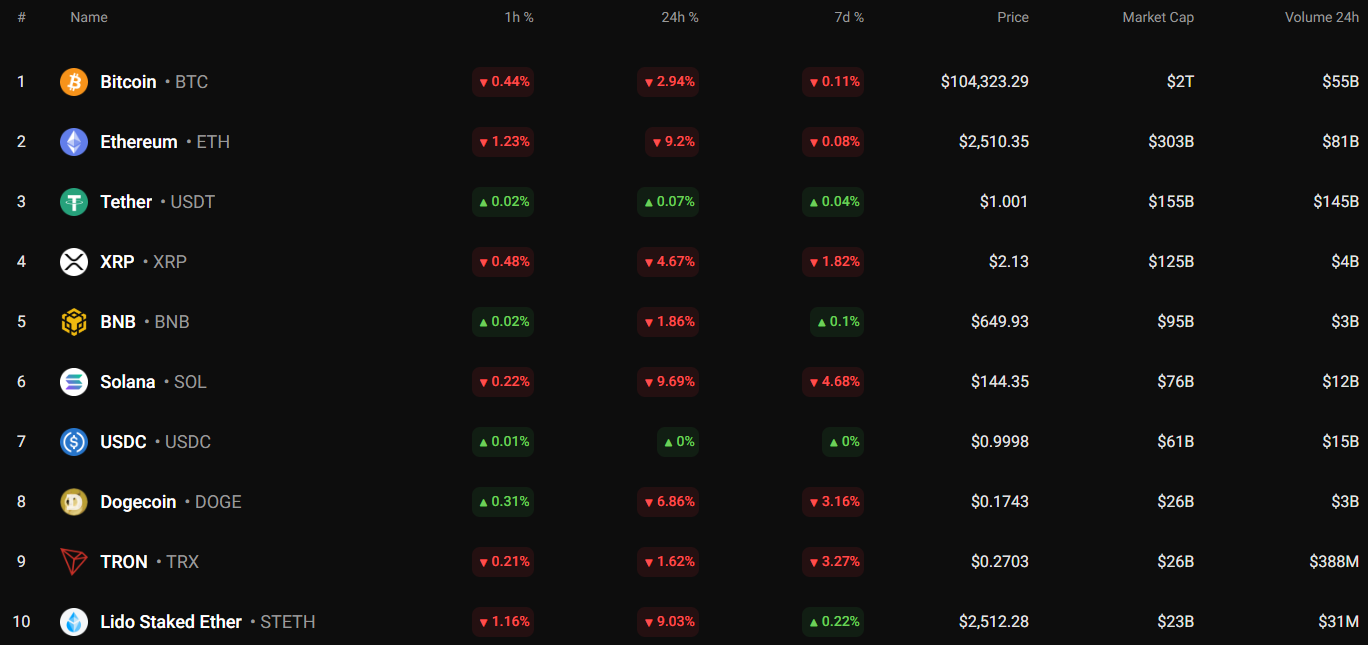Click the Bitcoin coin logo icon

[74, 82]
